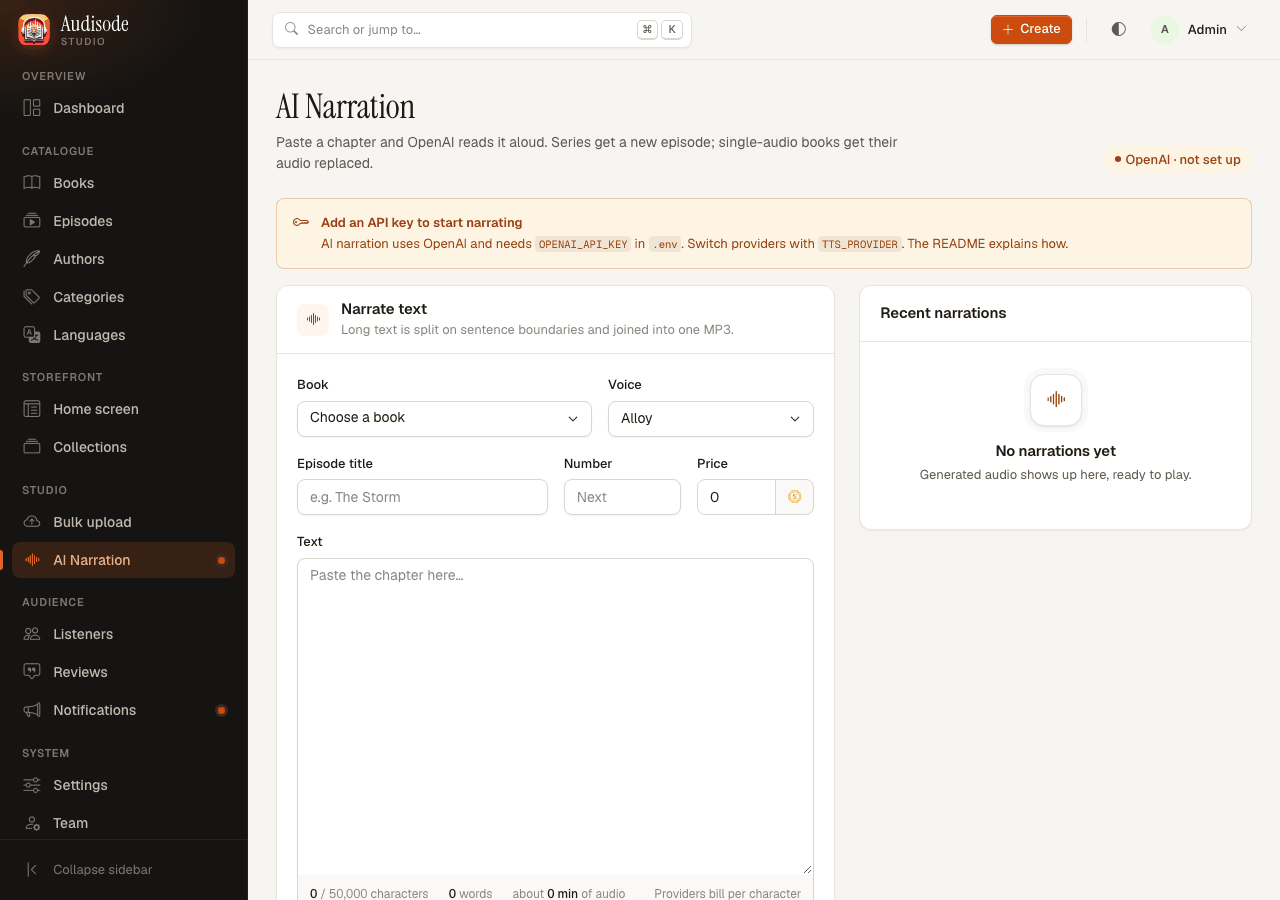
Task: Focus the Search or jump to field
Action: point(482,30)
